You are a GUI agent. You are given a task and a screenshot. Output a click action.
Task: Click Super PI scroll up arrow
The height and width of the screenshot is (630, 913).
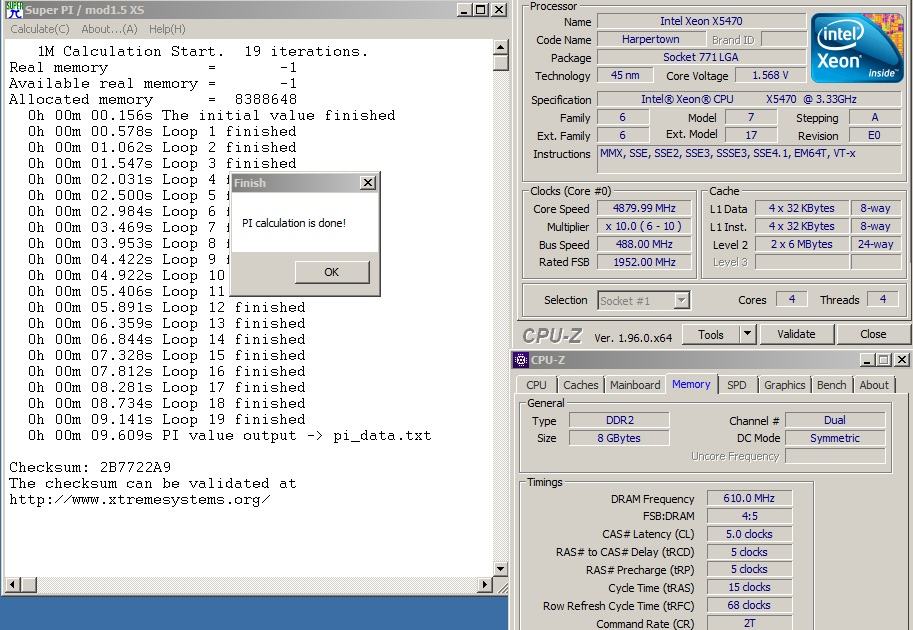click(501, 47)
